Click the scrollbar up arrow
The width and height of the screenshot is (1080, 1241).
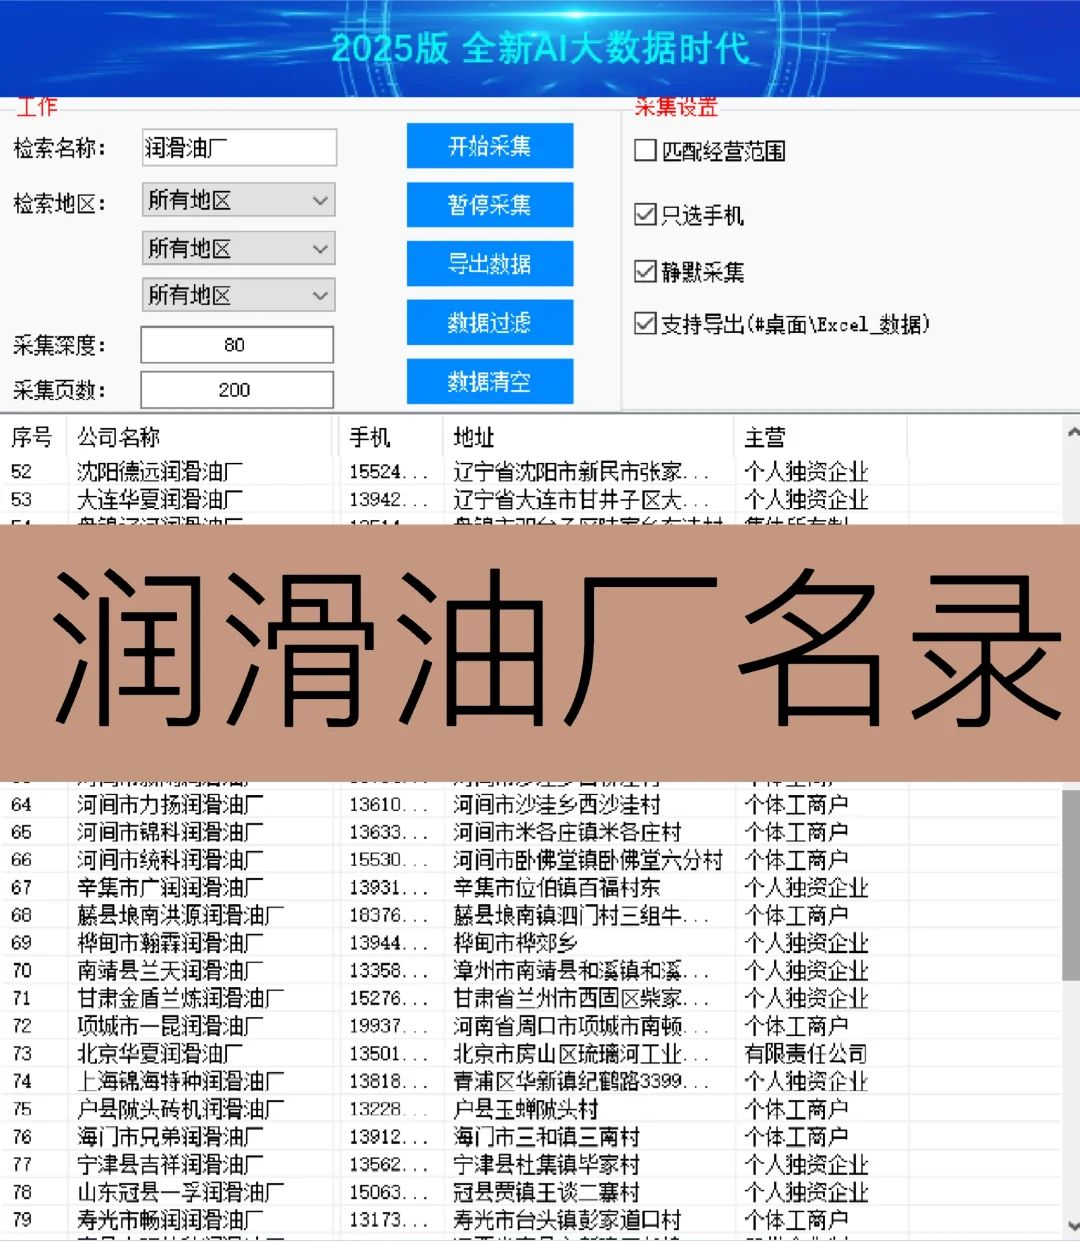1072,430
